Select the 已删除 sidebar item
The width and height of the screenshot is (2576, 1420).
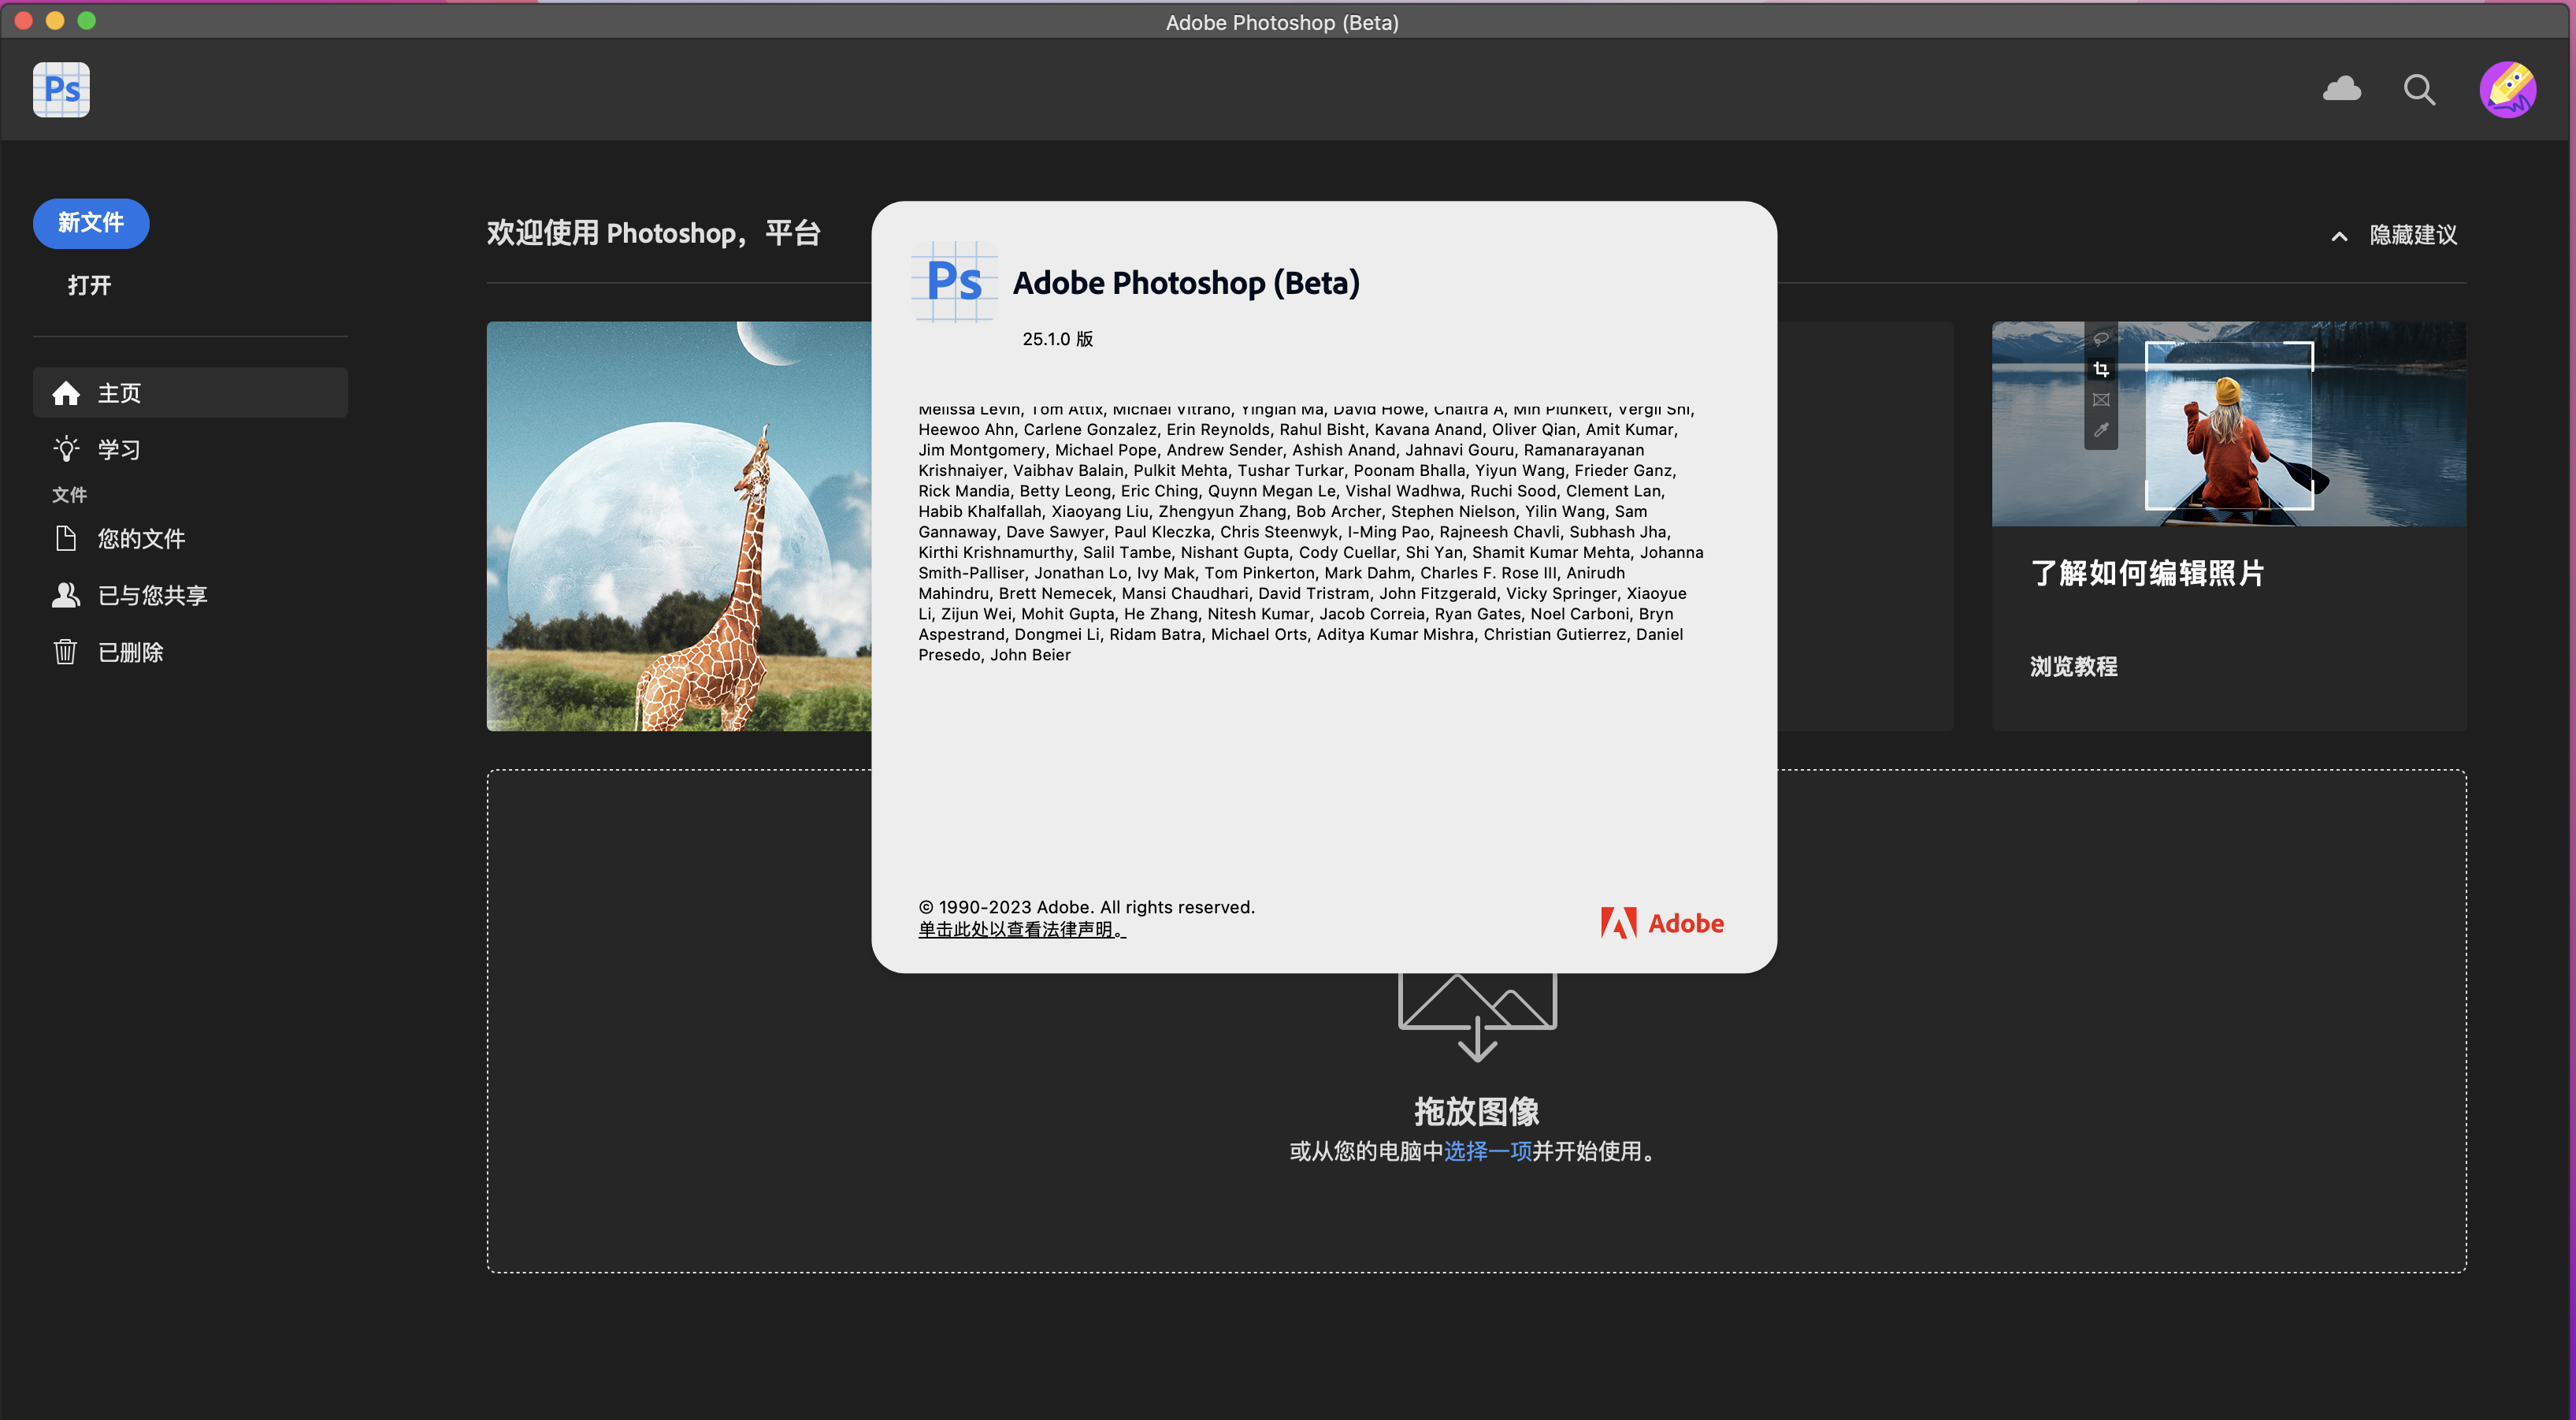130,652
